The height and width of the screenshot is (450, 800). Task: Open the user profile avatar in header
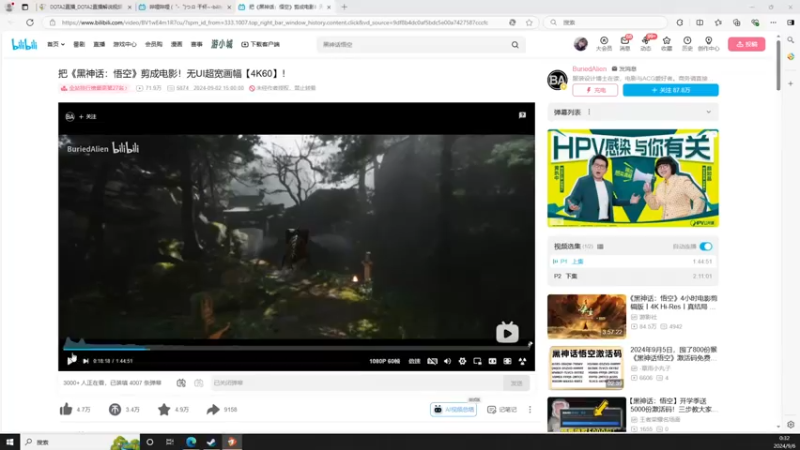click(581, 44)
